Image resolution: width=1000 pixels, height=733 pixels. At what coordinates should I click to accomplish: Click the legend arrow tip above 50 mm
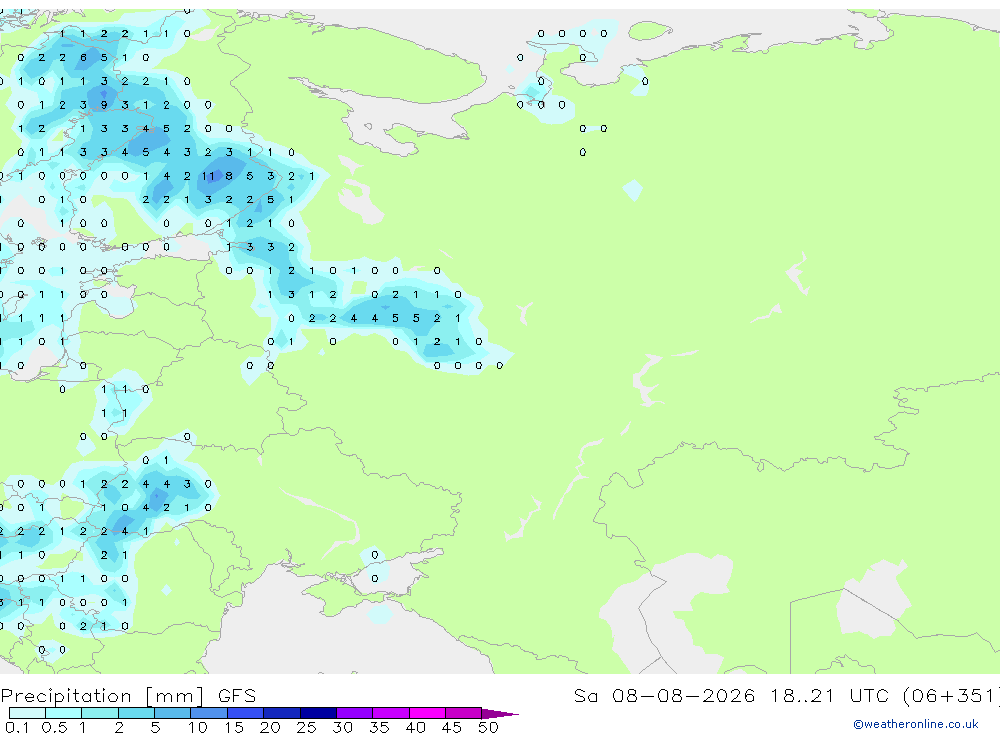click(x=499, y=713)
